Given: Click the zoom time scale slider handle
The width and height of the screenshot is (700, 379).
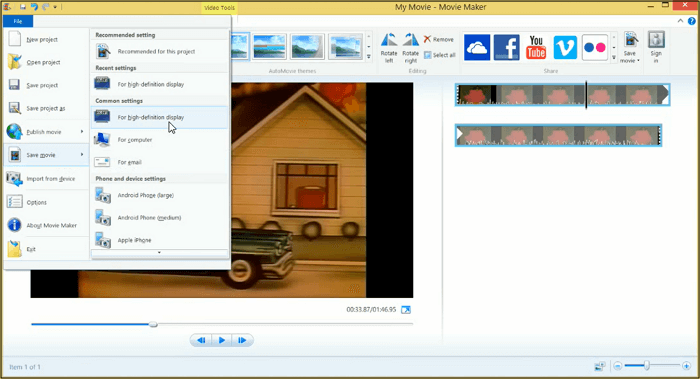Looking at the screenshot, I should 646,366.
